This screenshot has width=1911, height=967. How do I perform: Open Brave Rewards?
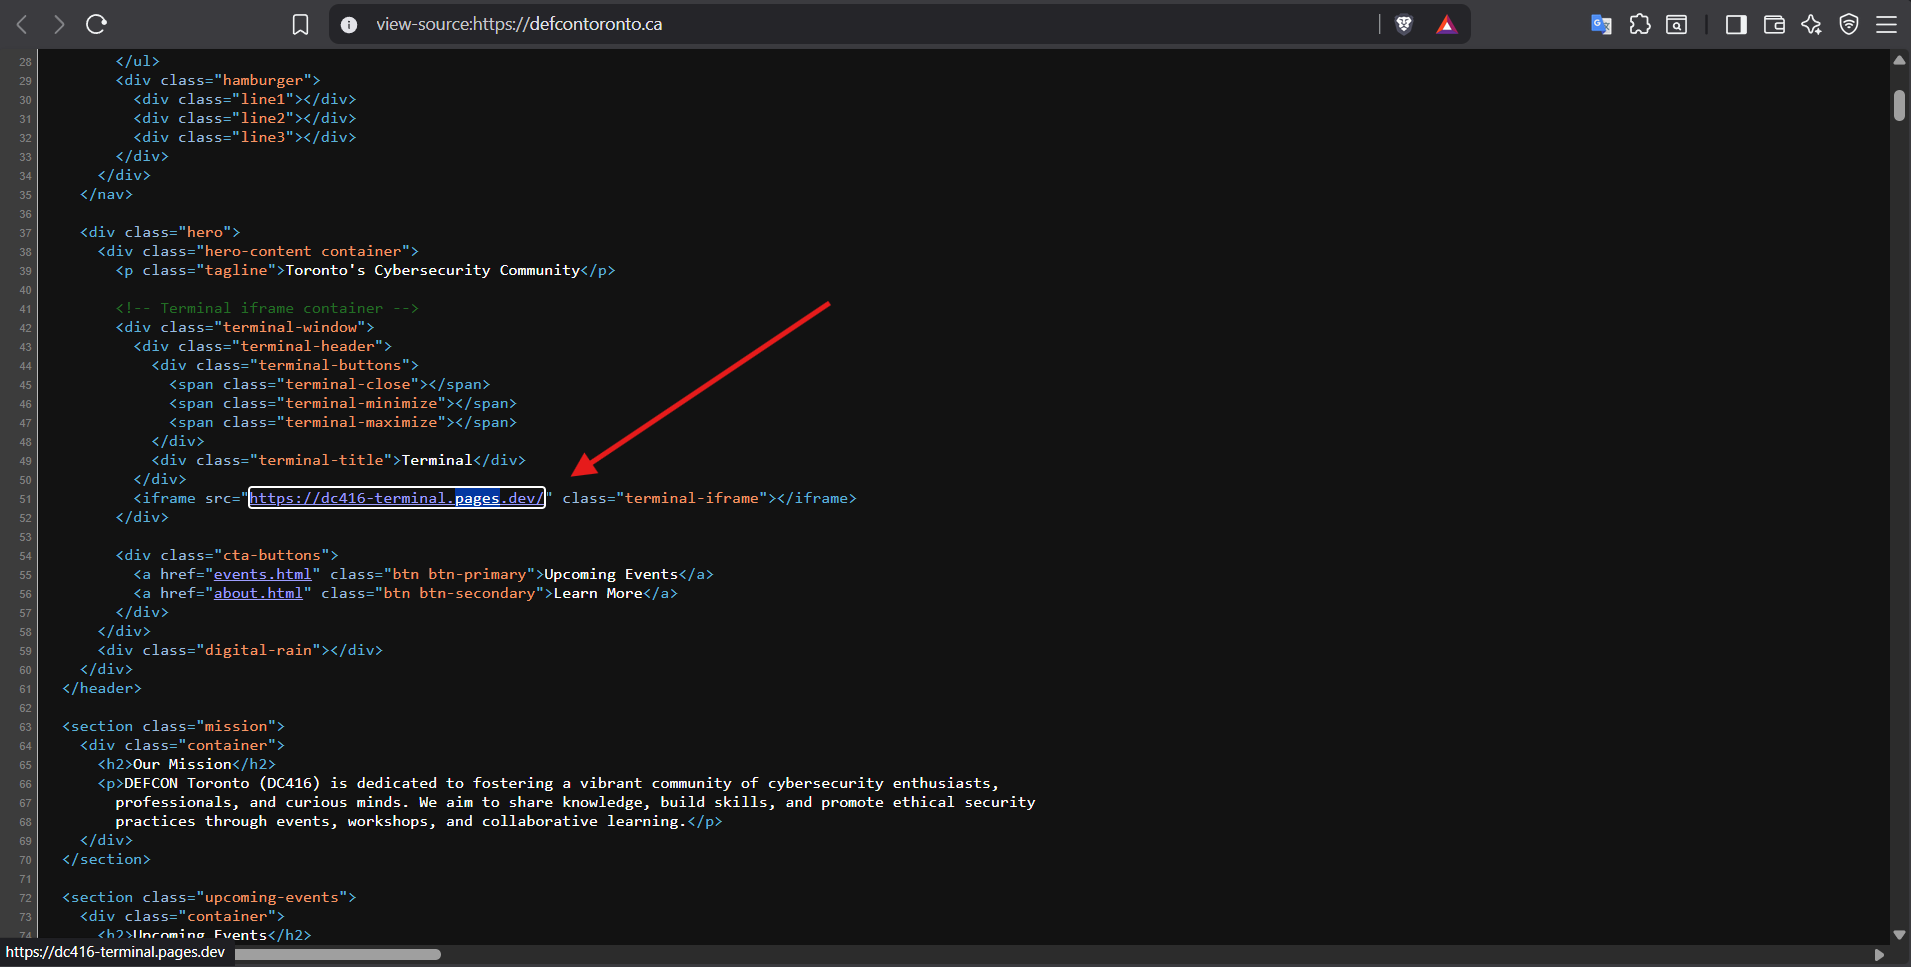1447,24
